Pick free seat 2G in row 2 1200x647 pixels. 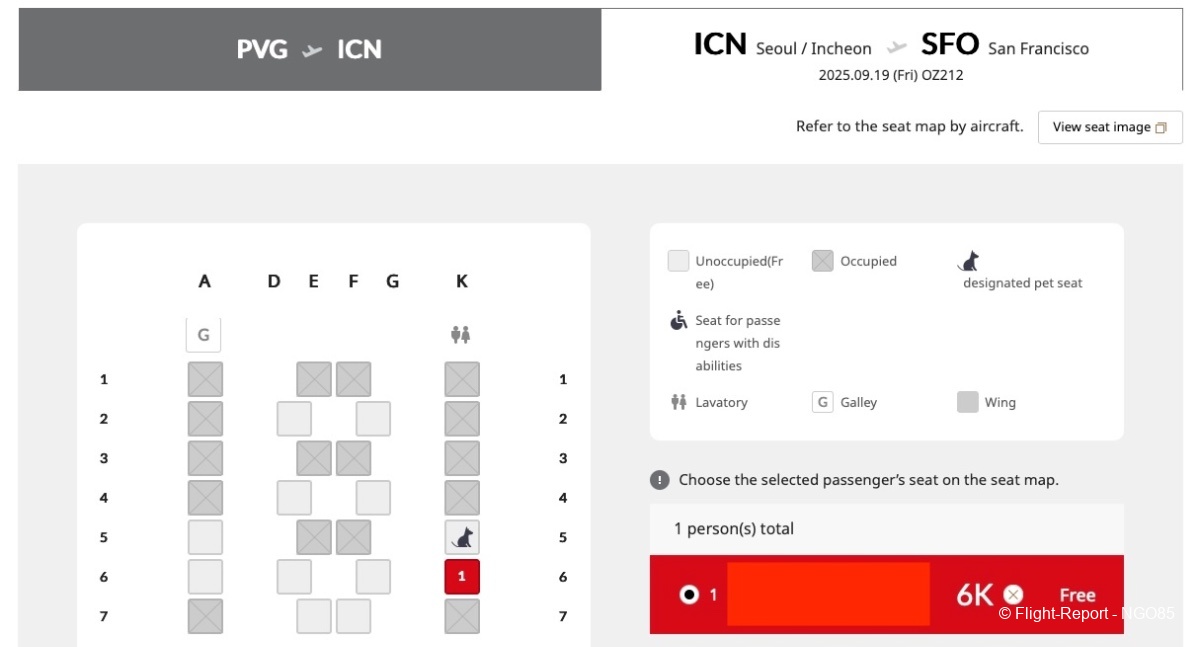(x=373, y=419)
